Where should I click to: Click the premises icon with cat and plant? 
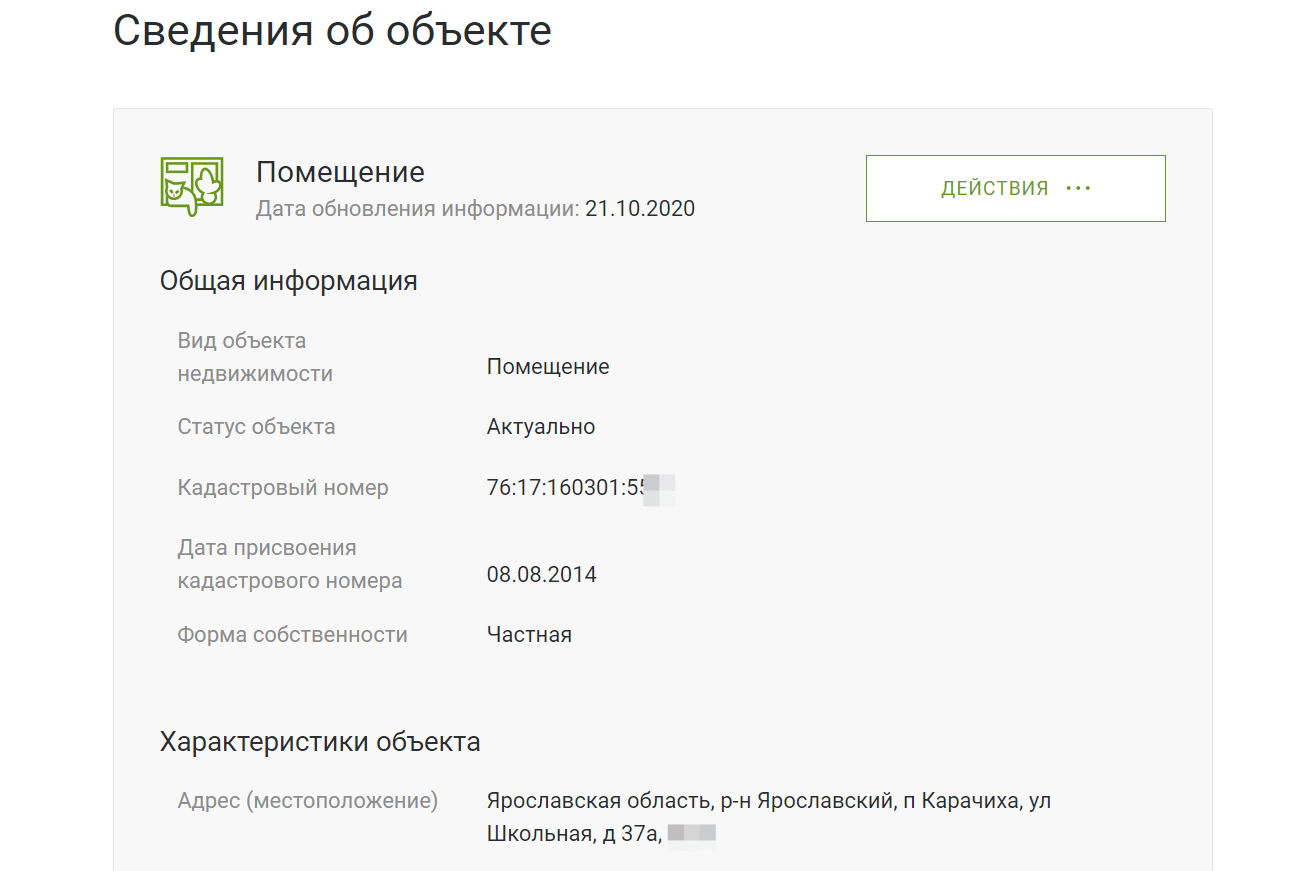point(191,187)
